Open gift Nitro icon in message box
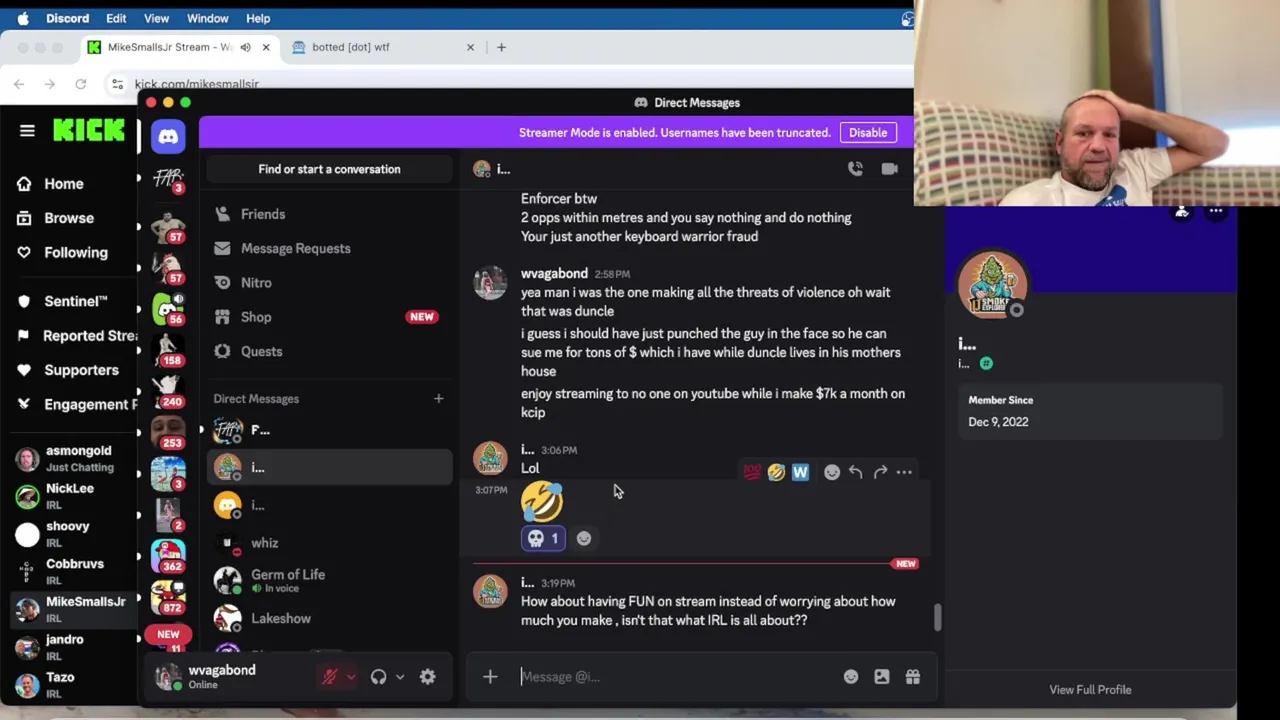 913,677
